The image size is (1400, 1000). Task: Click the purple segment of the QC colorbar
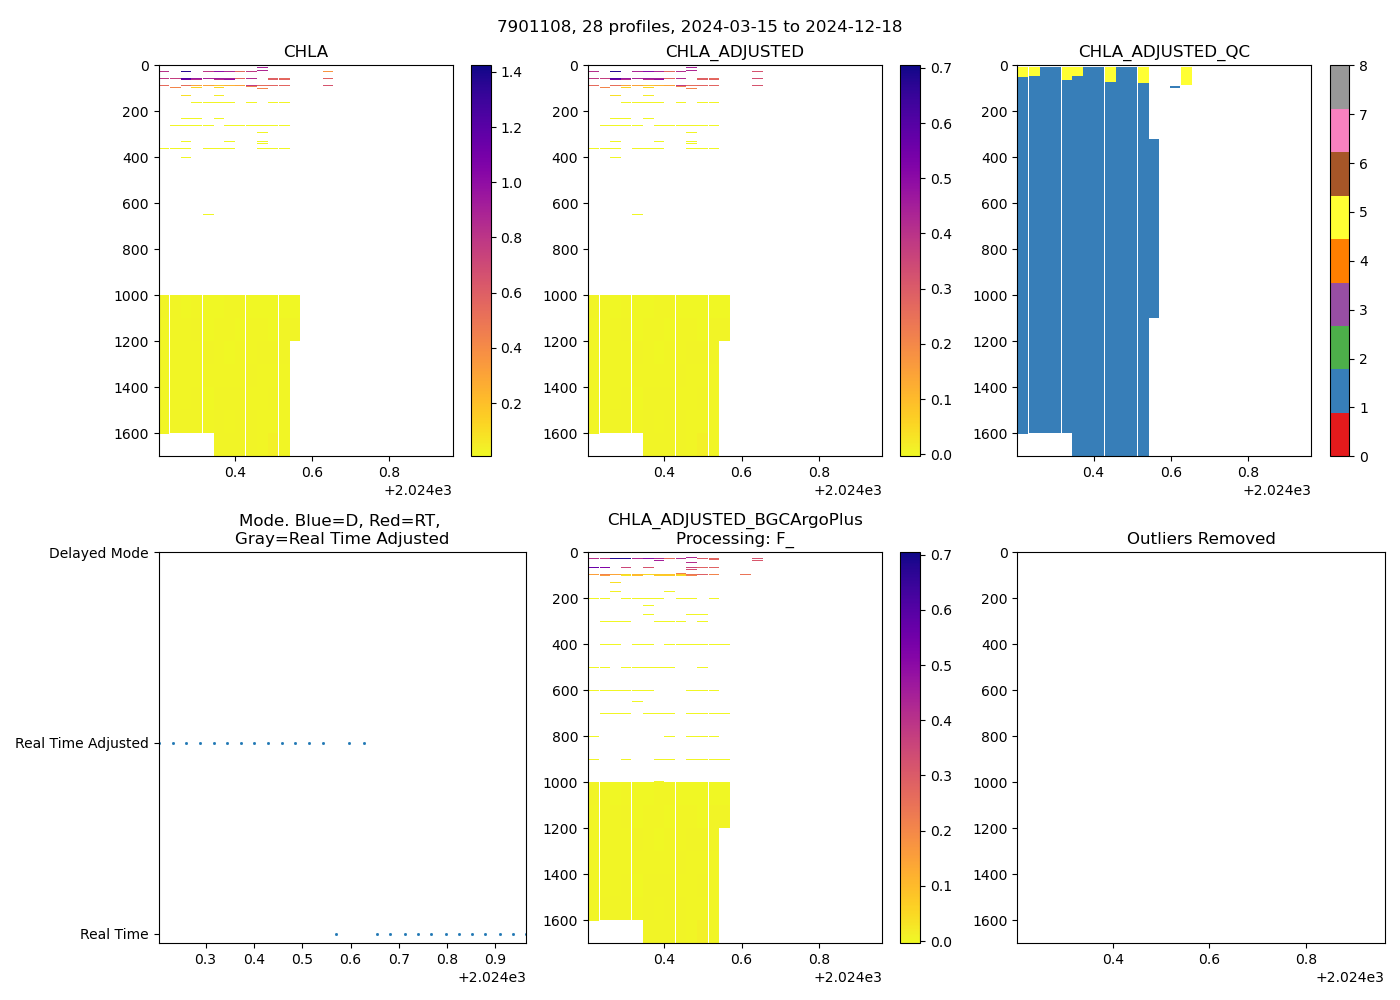(x=1339, y=304)
